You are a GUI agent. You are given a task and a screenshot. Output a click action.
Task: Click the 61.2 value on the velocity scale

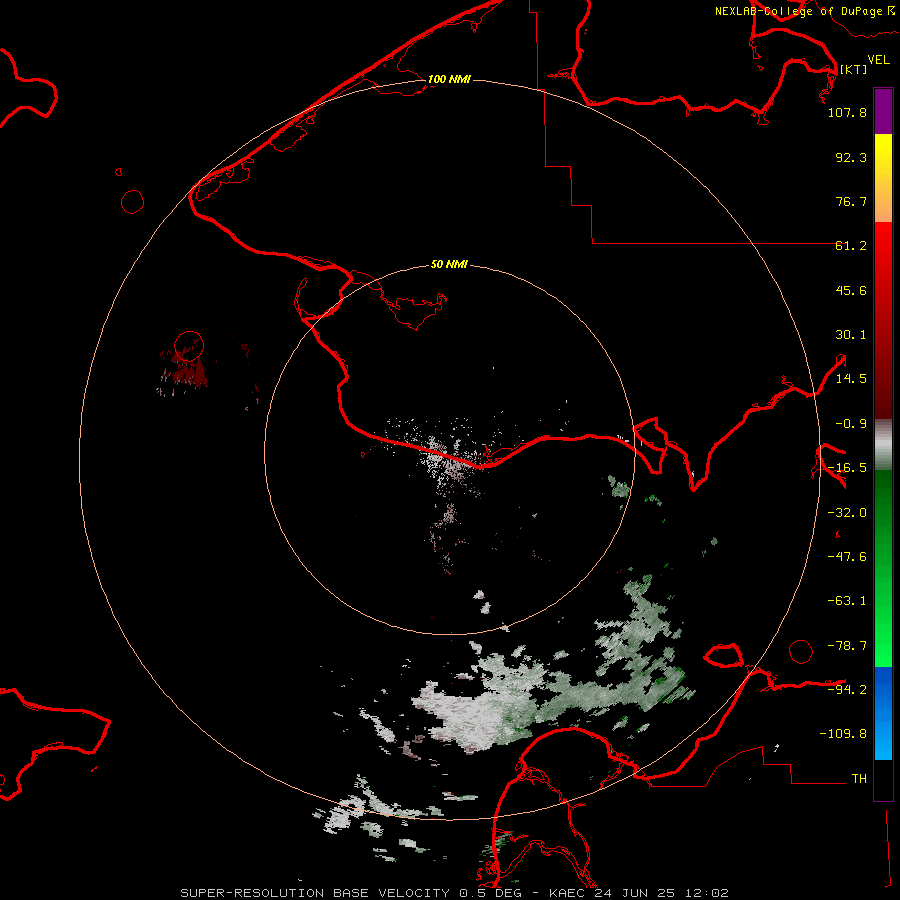[x=851, y=246]
